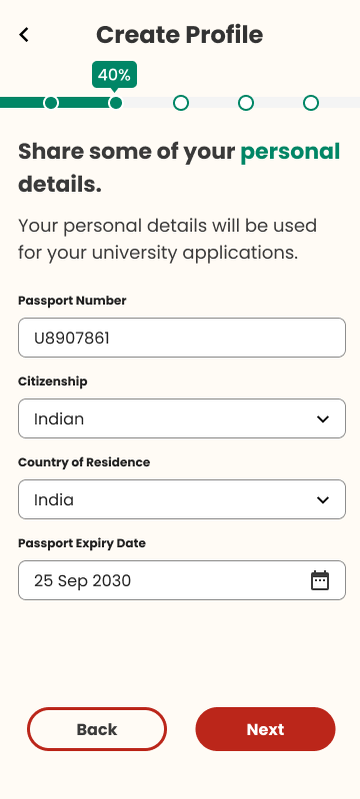360x799 pixels.
Task: Select the fifth progress step circle
Action: [x=311, y=103]
